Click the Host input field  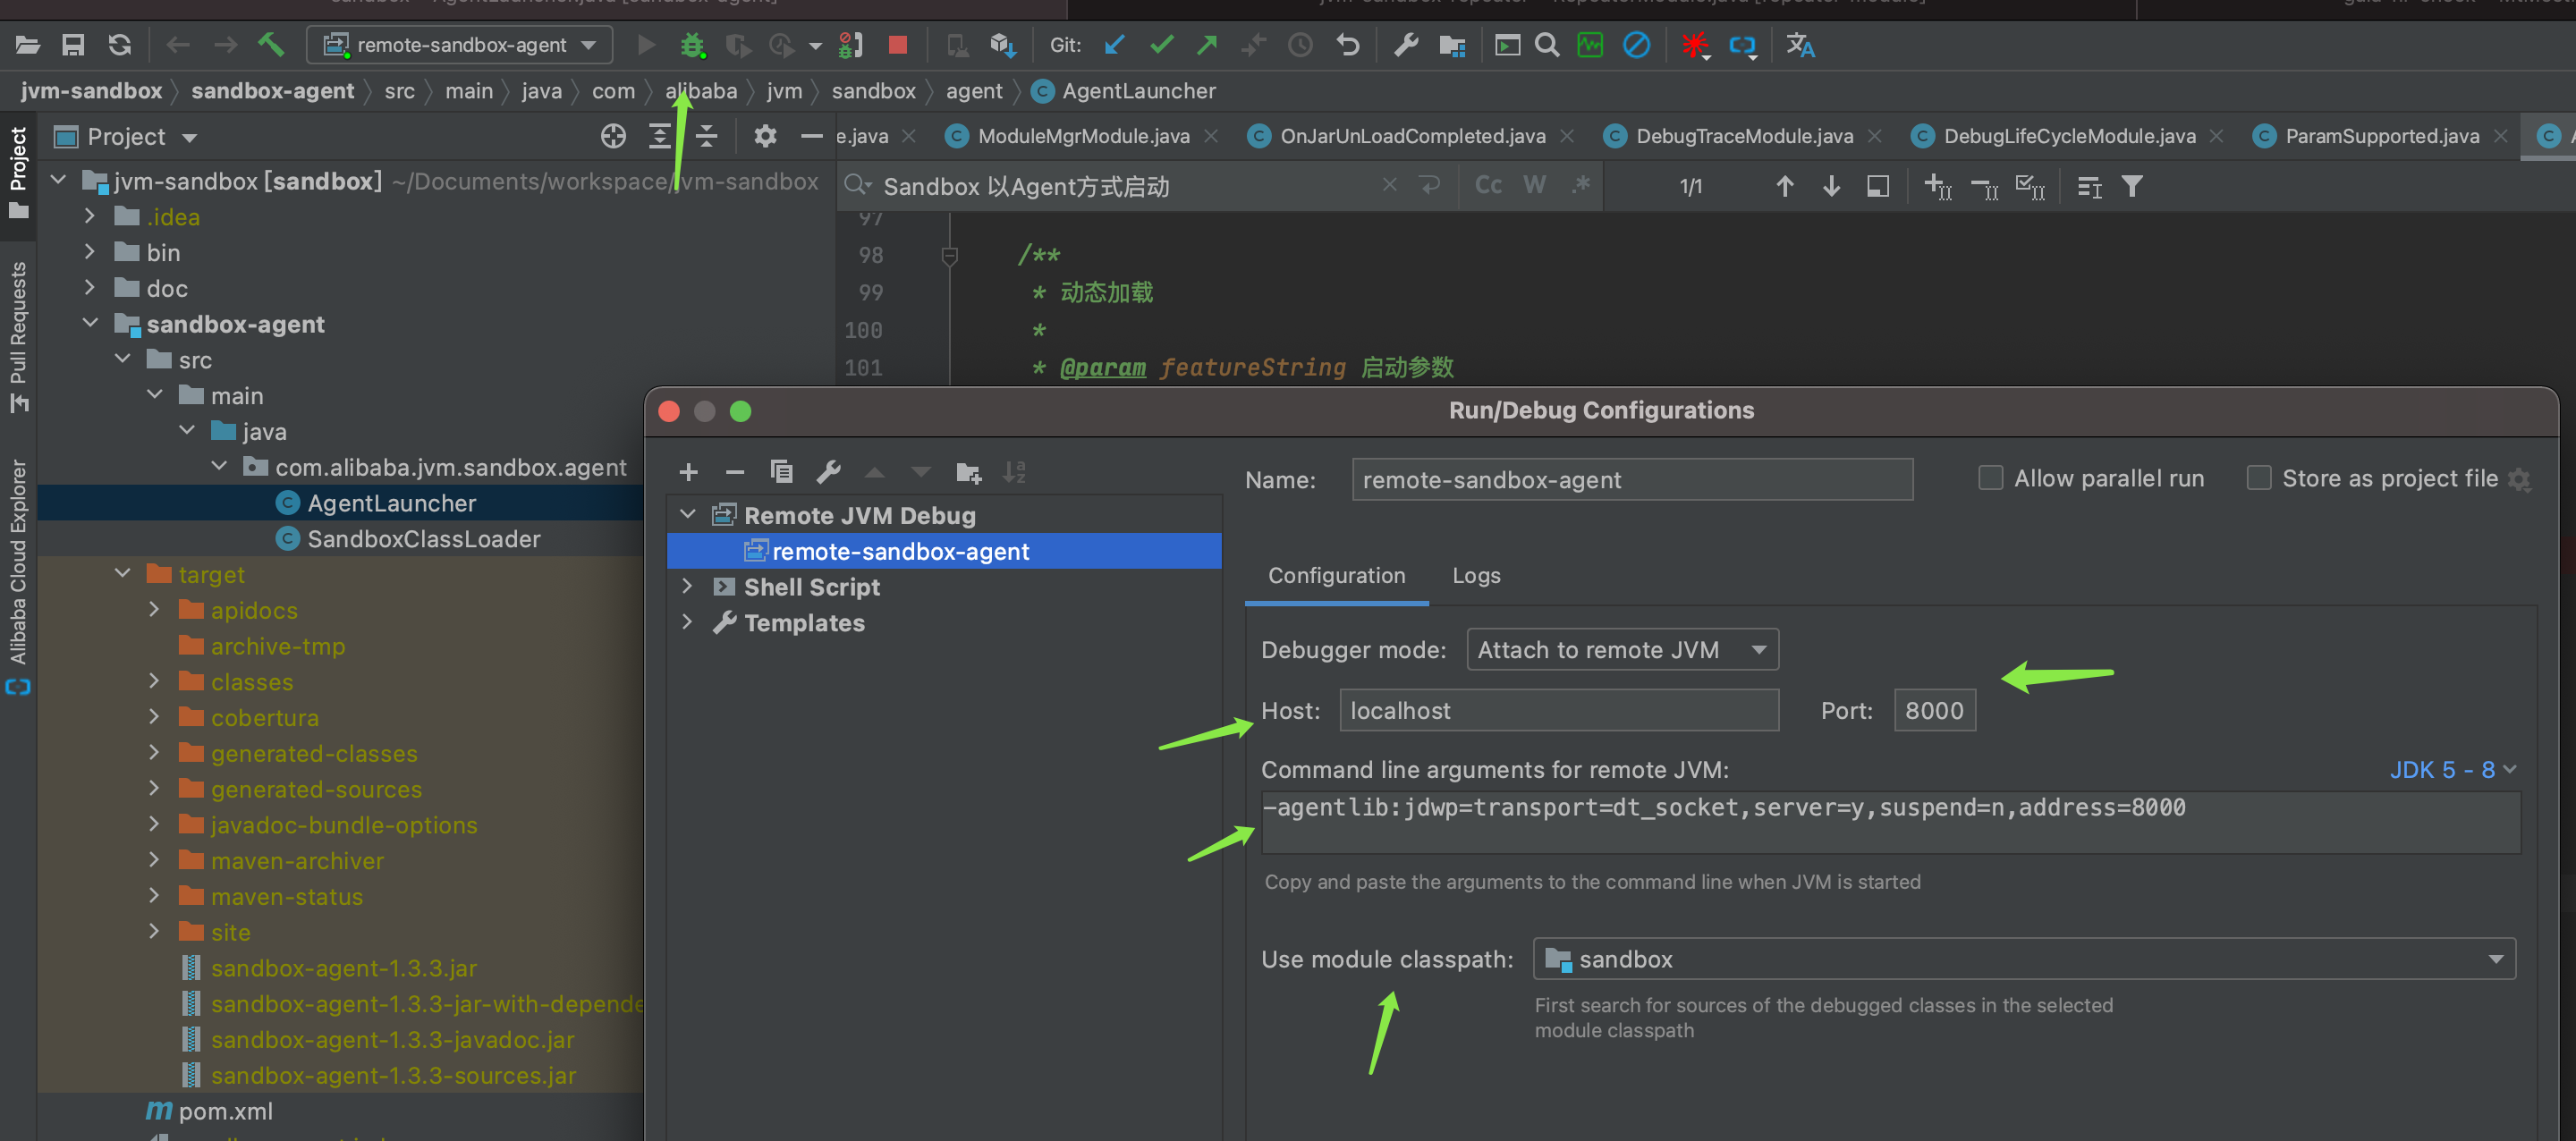point(1558,711)
